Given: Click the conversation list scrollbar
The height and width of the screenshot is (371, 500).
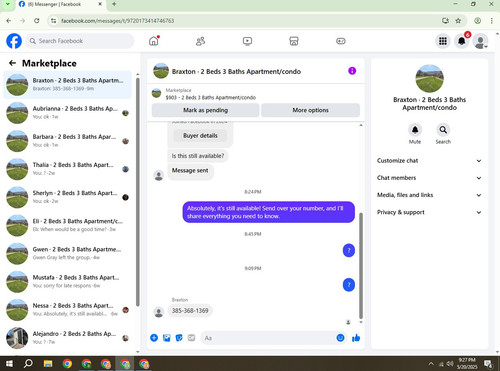Looking at the screenshot, I should 138,192.
